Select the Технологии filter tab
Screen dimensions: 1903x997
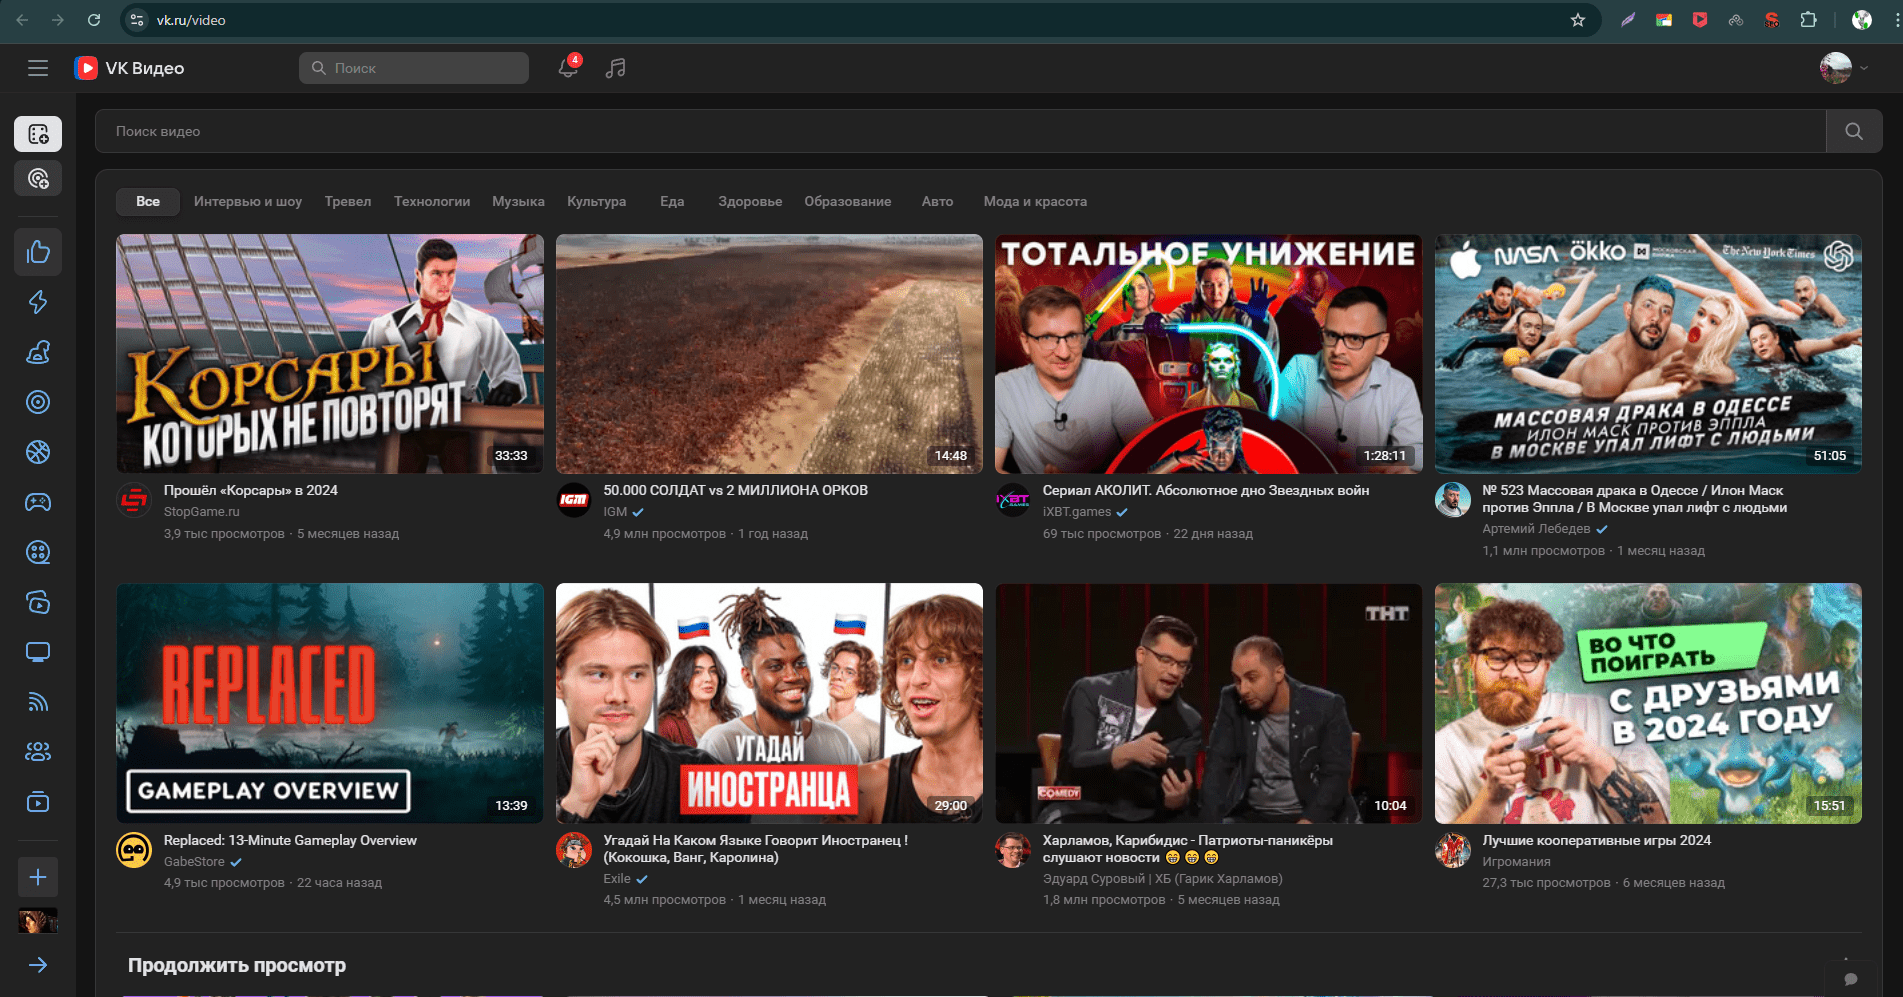point(432,201)
